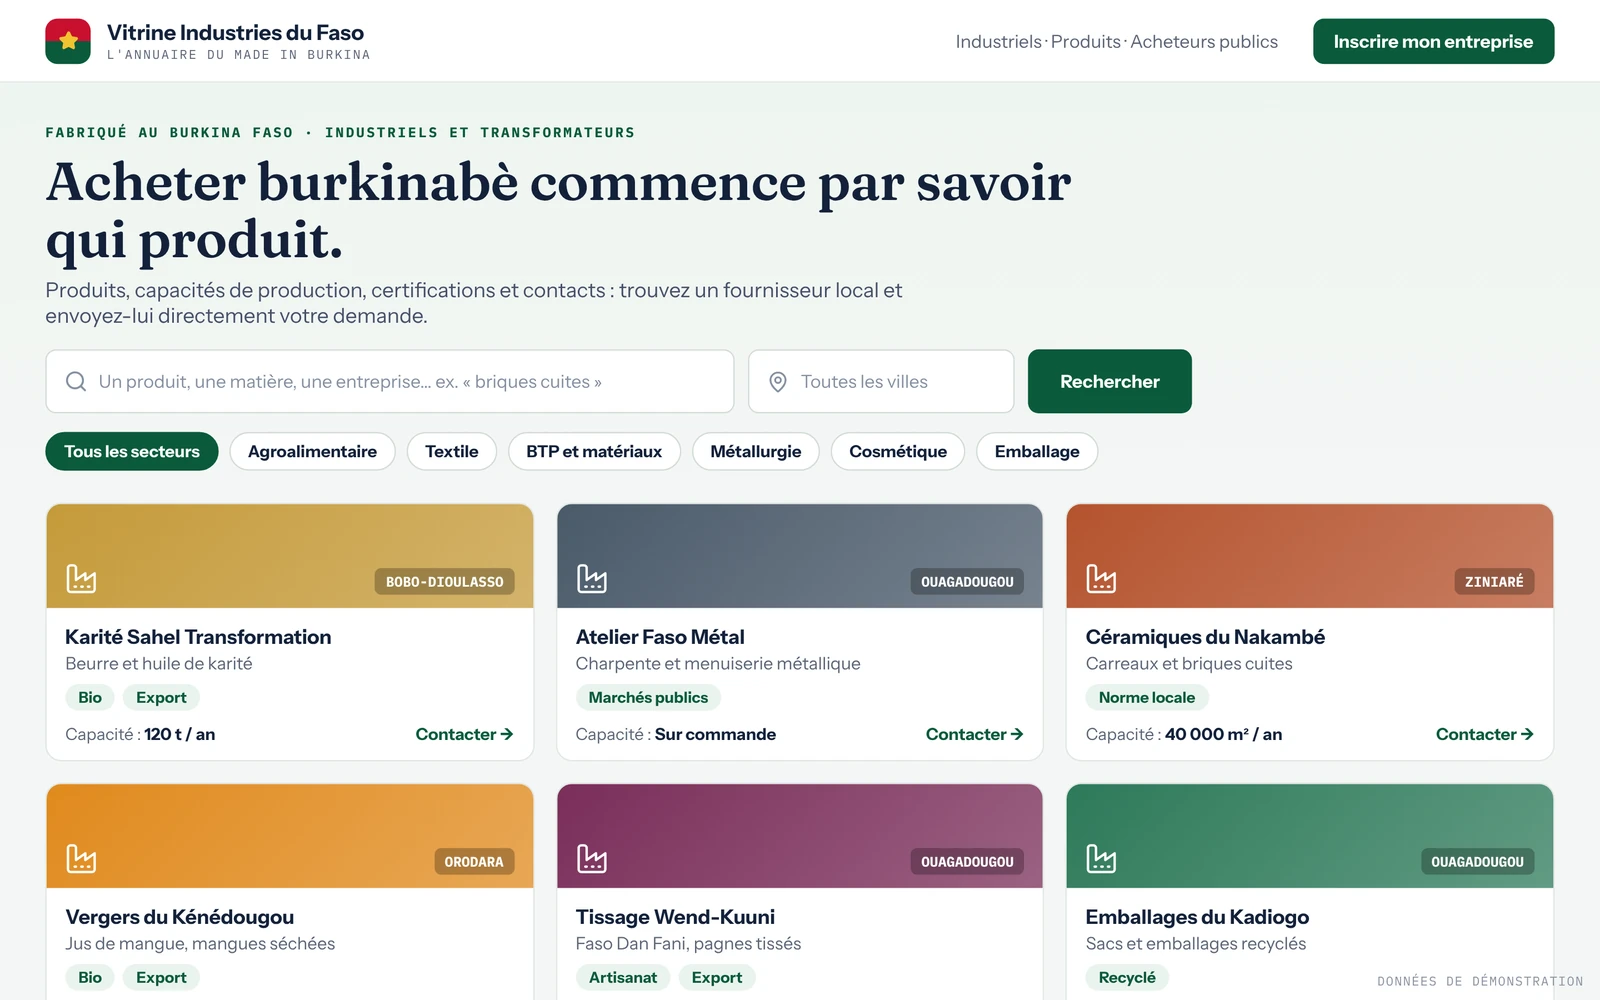The height and width of the screenshot is (1000, 1600).
Task: Click Inscrire mon entreprise button
Action: point(1433,41)
